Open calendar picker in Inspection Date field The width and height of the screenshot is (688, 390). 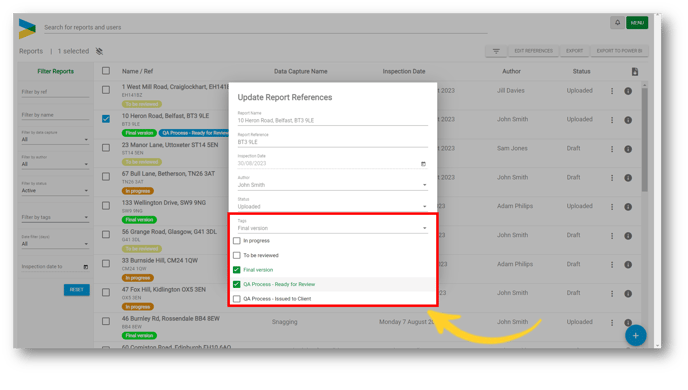tap(423, 164)
